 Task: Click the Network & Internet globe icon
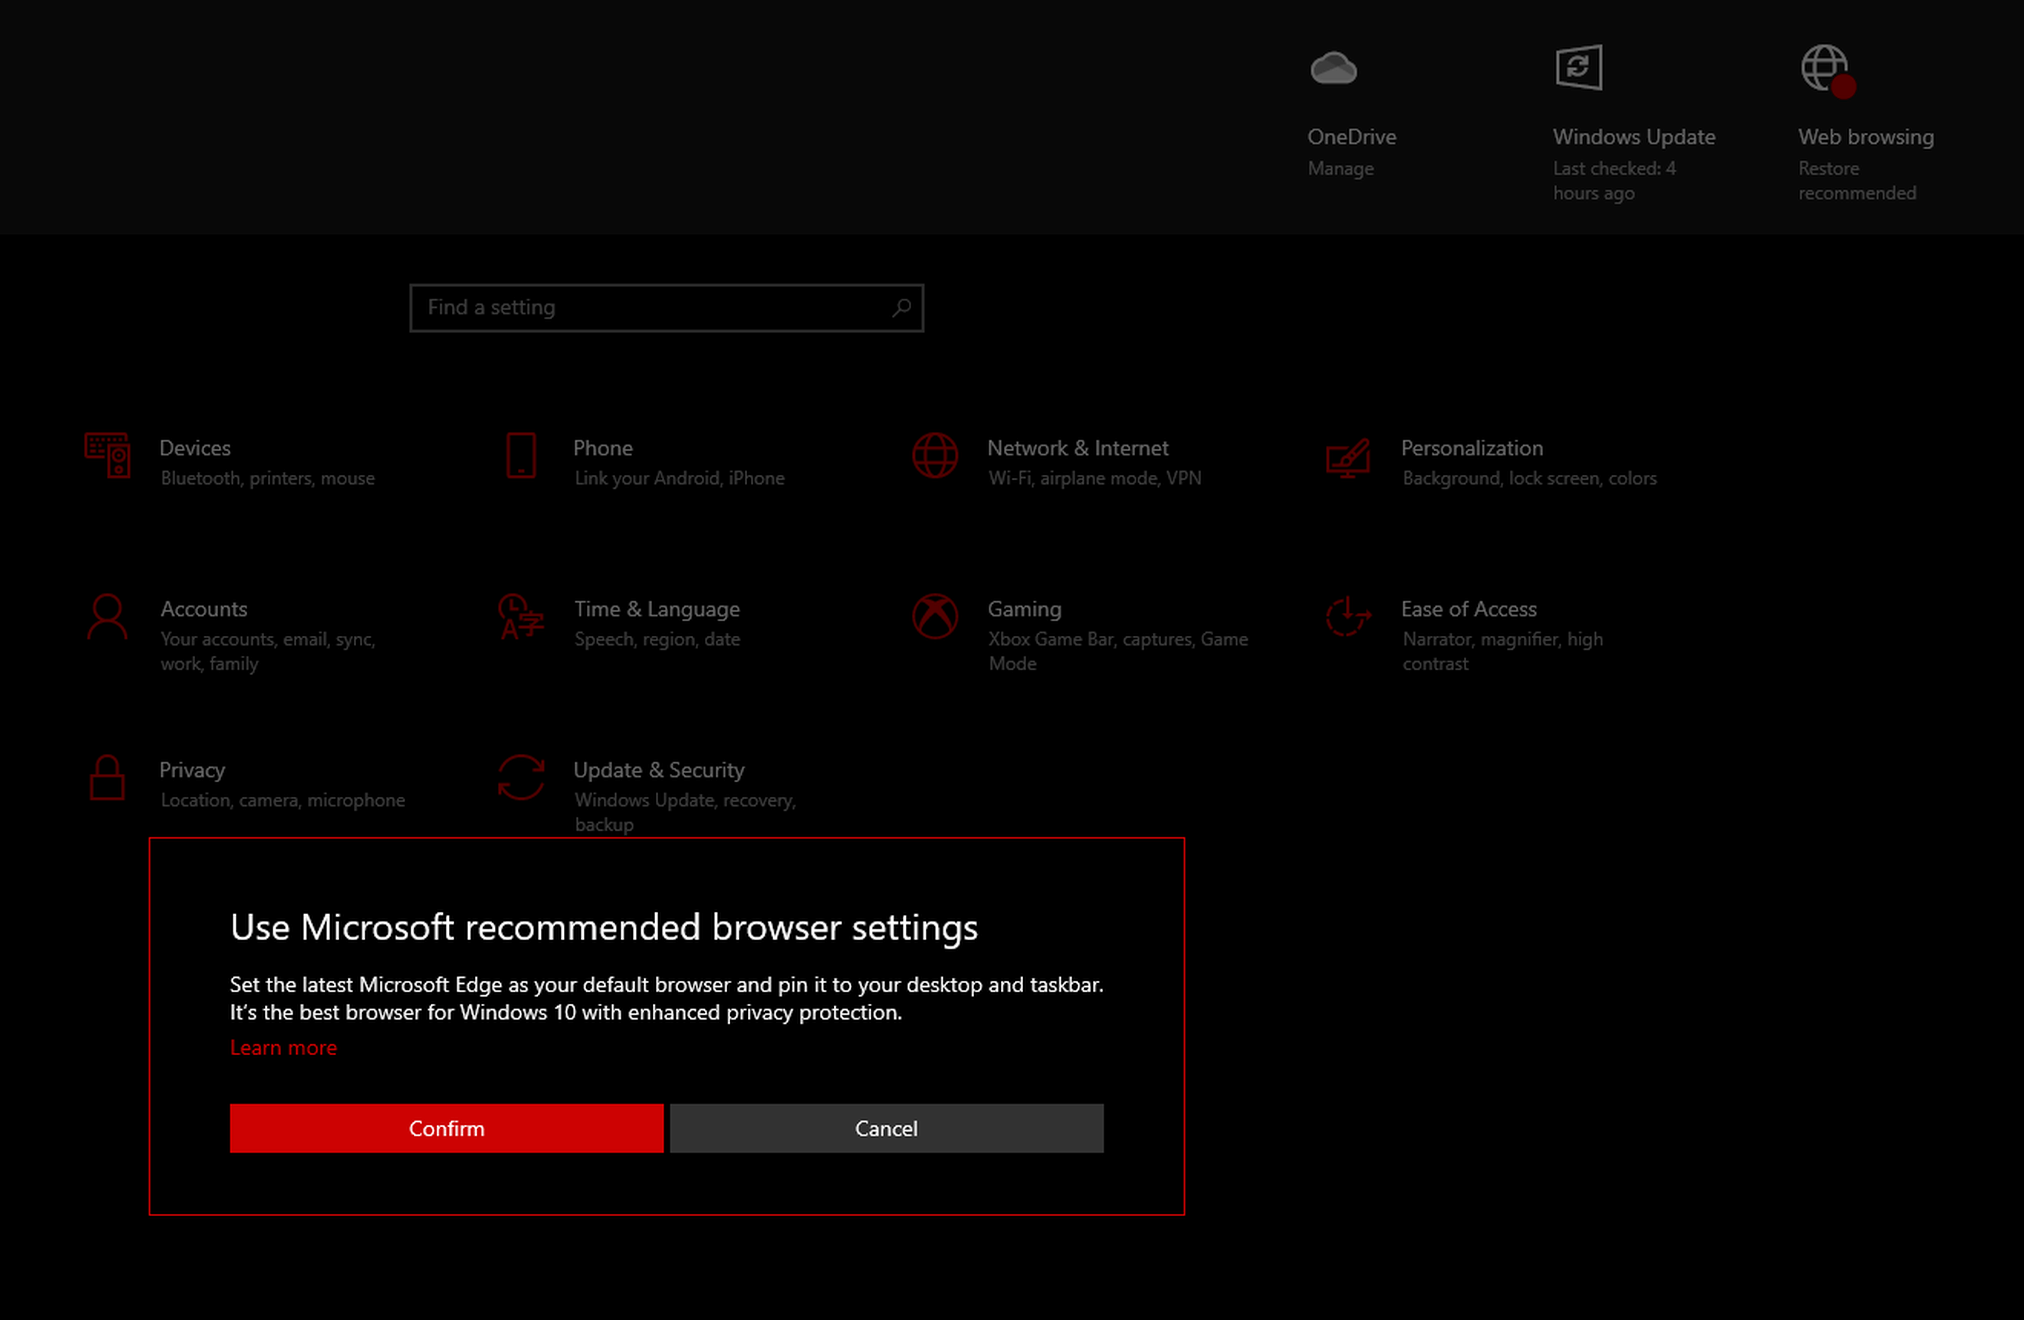(x=935, y=456)
